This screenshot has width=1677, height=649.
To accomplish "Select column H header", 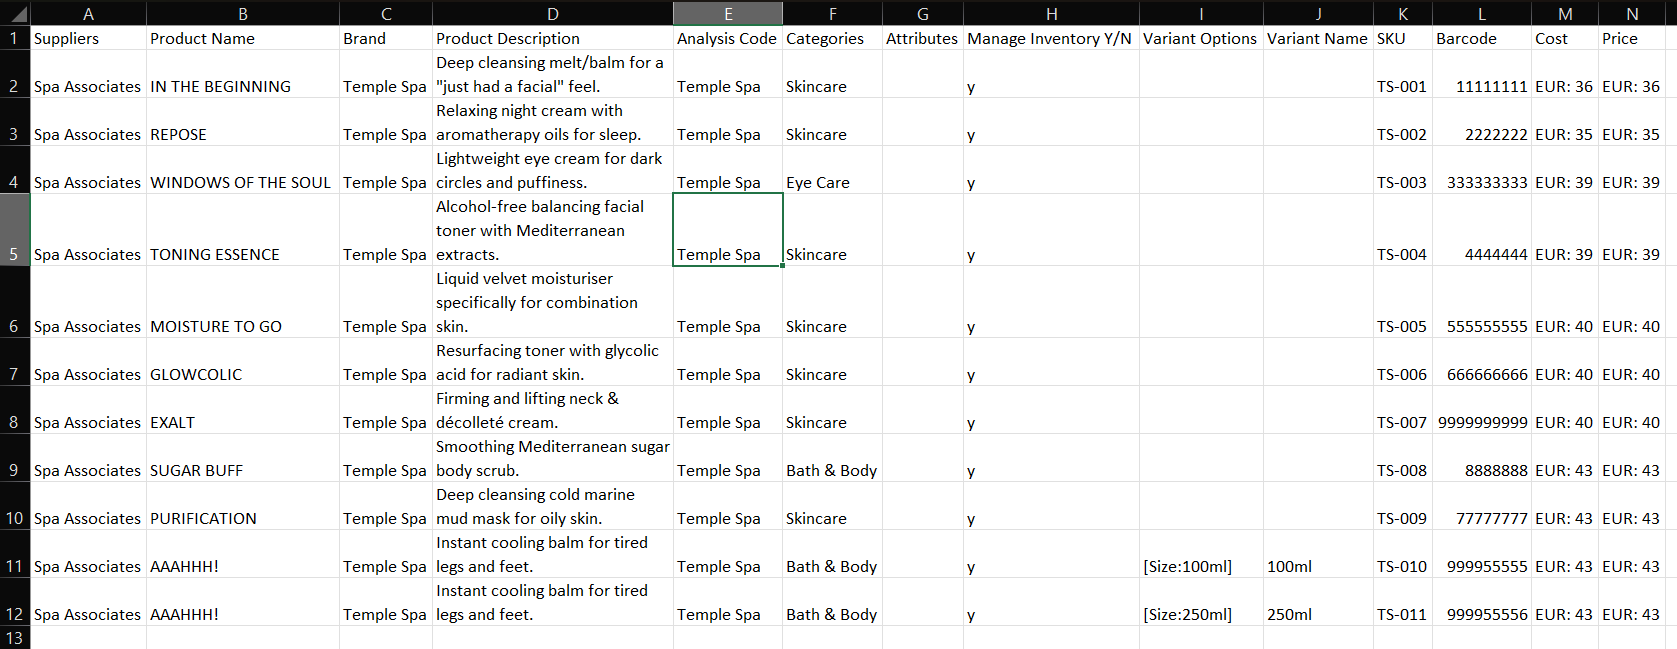I will (1051, 13).
